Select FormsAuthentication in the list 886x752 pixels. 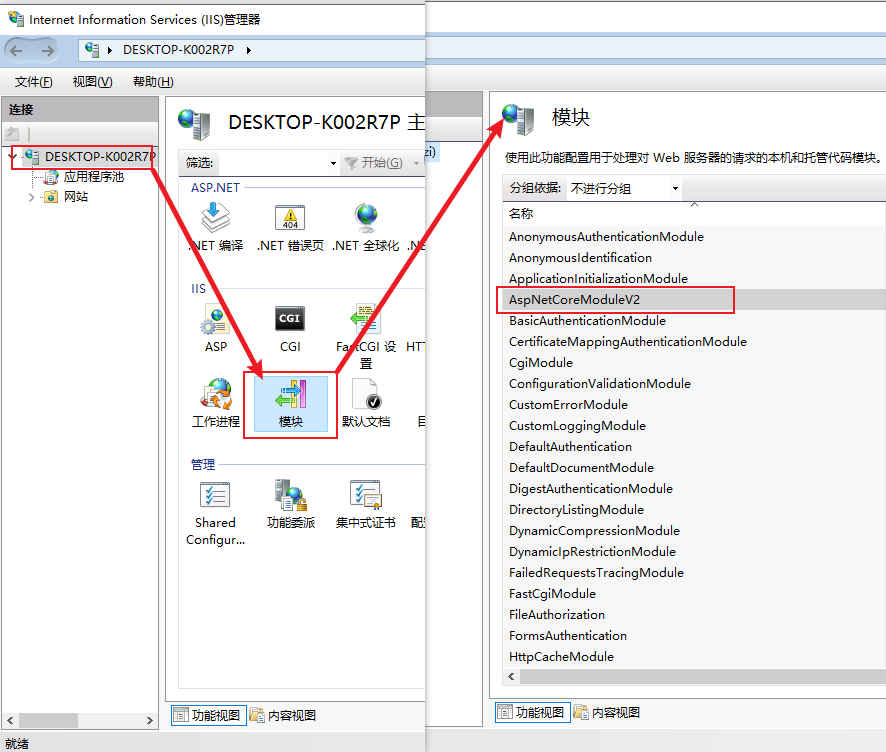[x=567, y=636]
